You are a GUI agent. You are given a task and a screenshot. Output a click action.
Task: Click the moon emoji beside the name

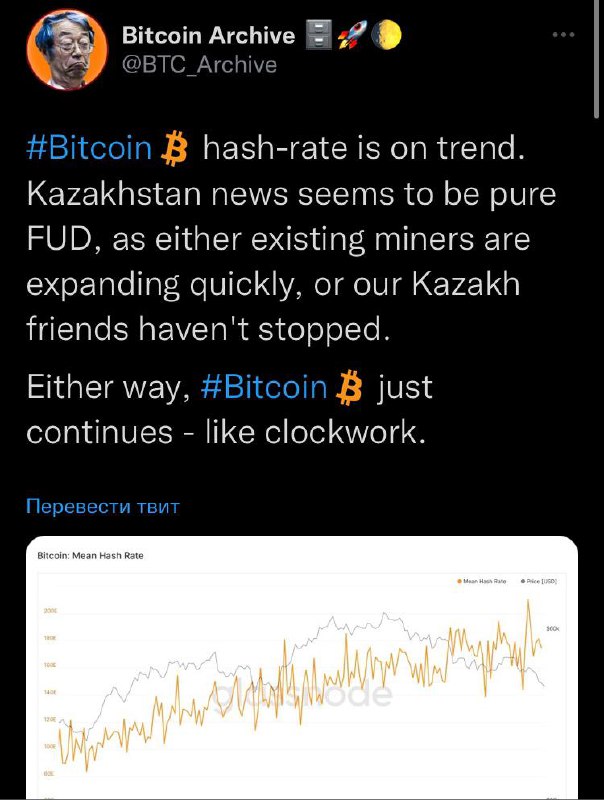pos(387,36)
